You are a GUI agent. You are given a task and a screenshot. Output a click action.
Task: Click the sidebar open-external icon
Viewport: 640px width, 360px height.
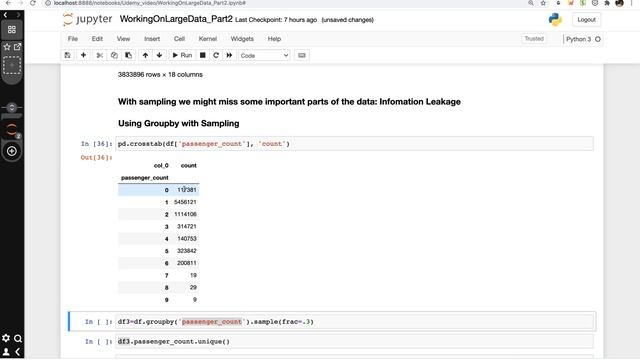(x=17, y=47)
